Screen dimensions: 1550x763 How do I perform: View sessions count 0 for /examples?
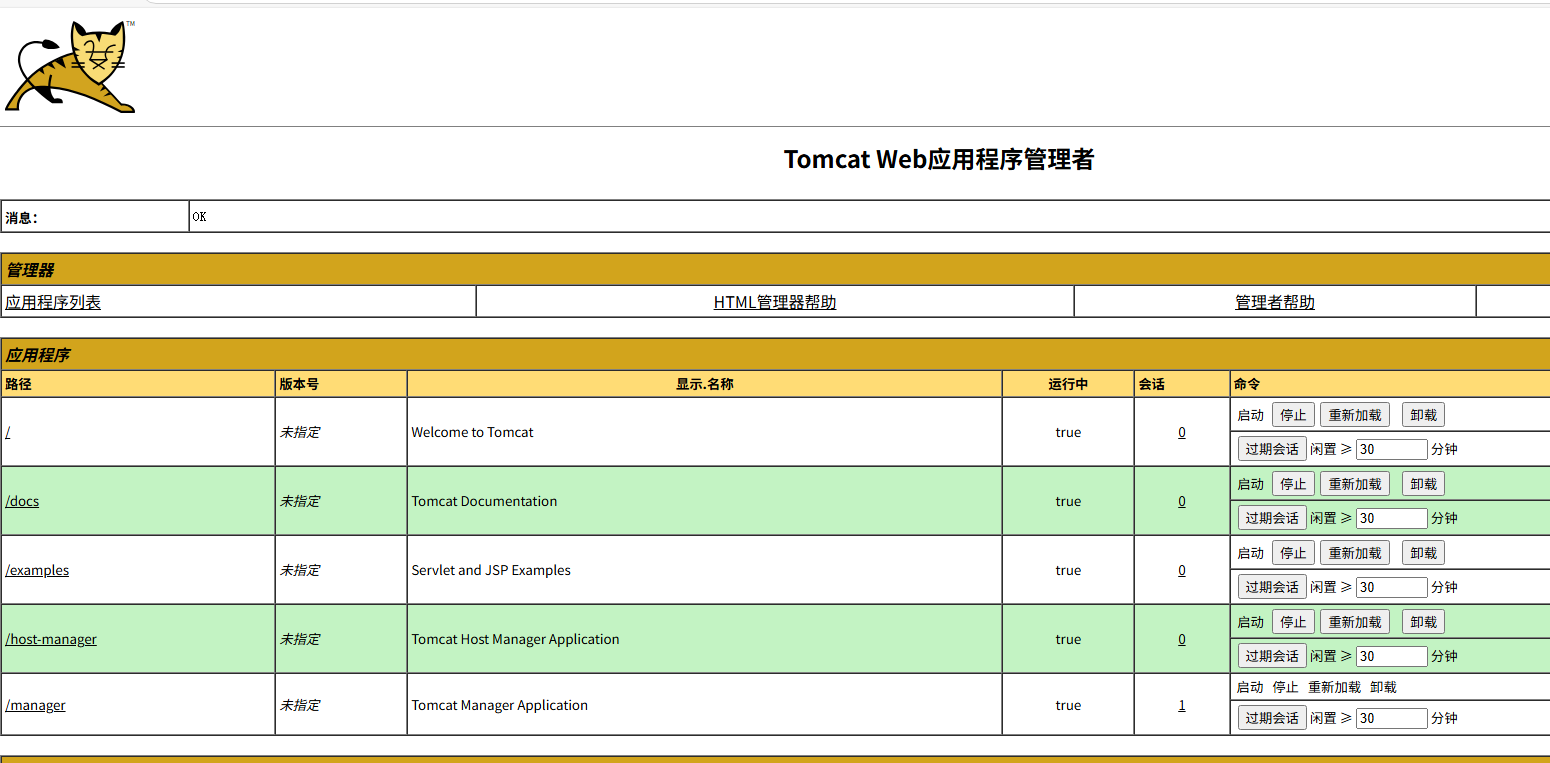click(1182, 570)
